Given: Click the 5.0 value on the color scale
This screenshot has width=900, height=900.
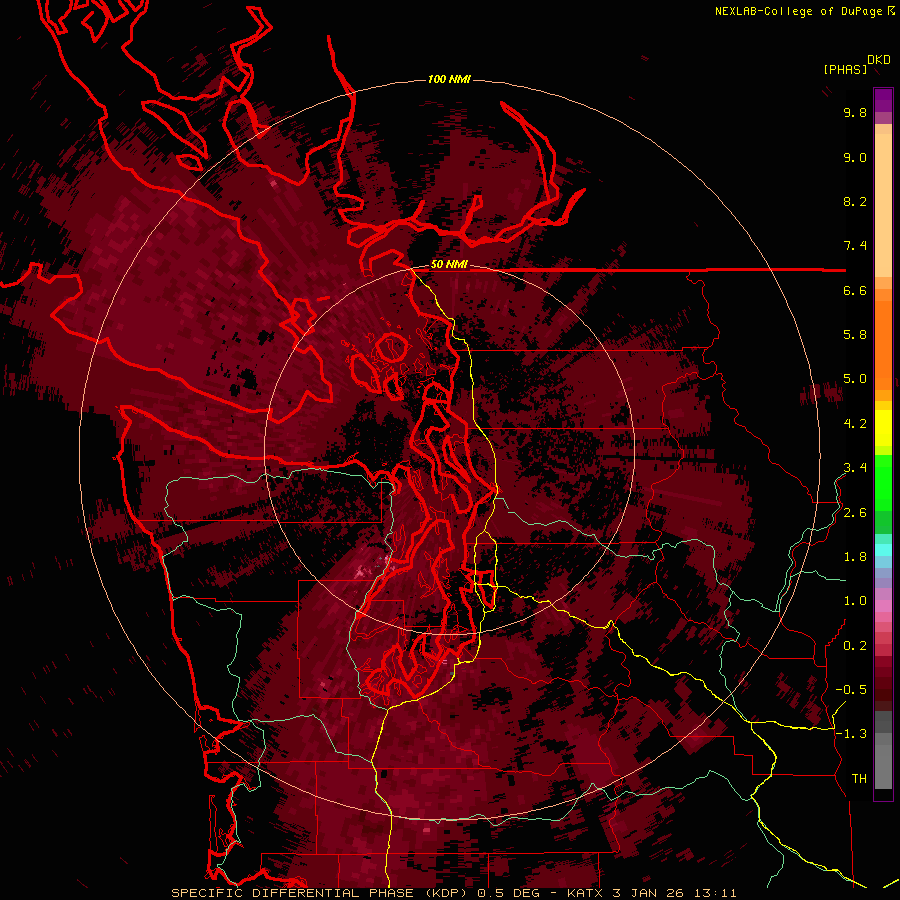Looking at the screenshot, I should click(855, 379).
